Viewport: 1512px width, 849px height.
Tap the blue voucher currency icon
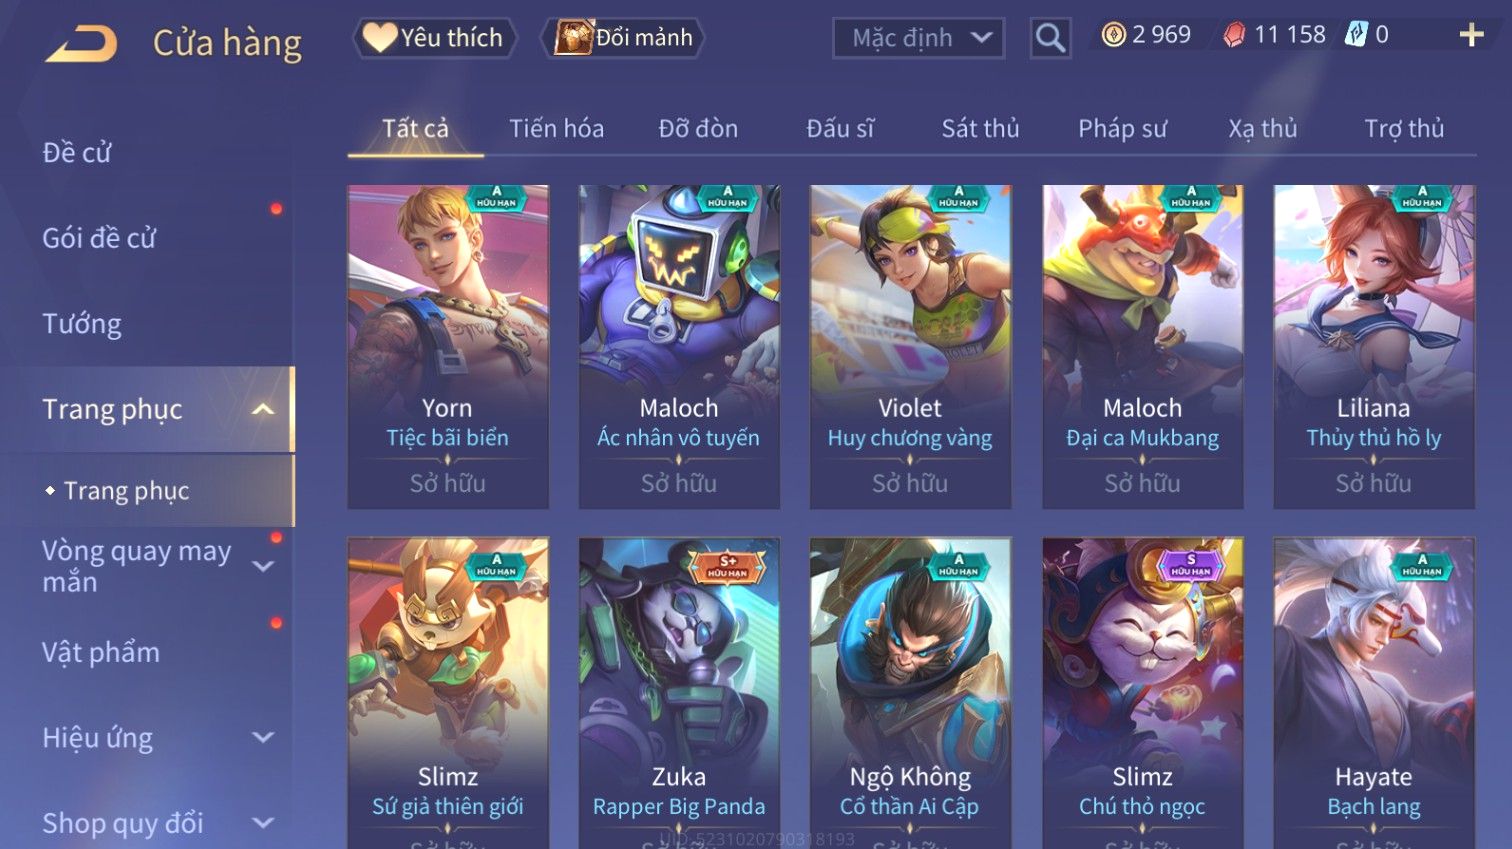point(1355,35)
